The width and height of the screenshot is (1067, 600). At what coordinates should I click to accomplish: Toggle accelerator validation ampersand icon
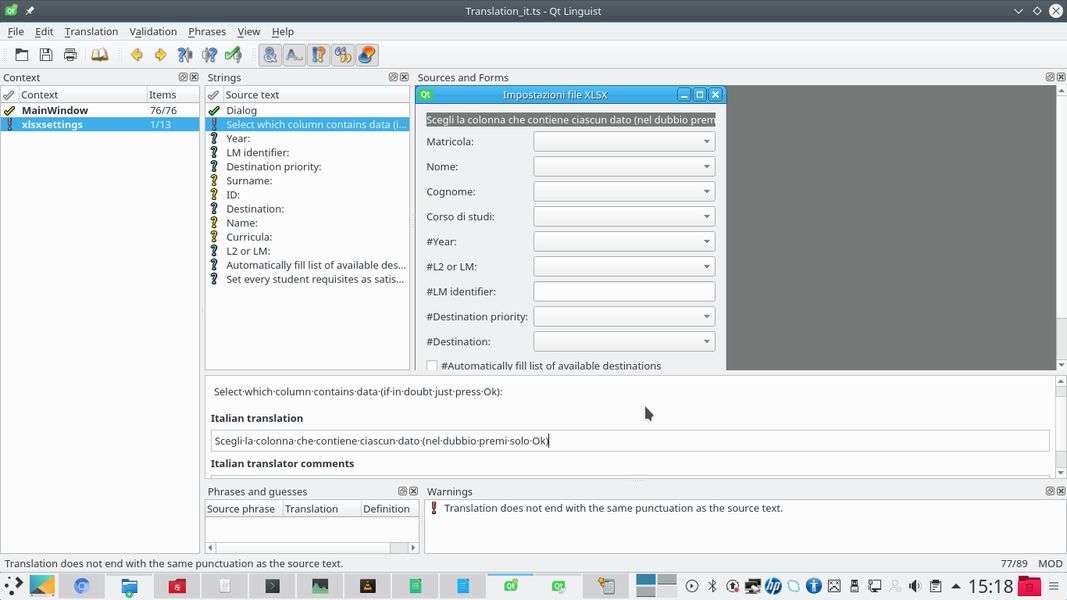270,55
